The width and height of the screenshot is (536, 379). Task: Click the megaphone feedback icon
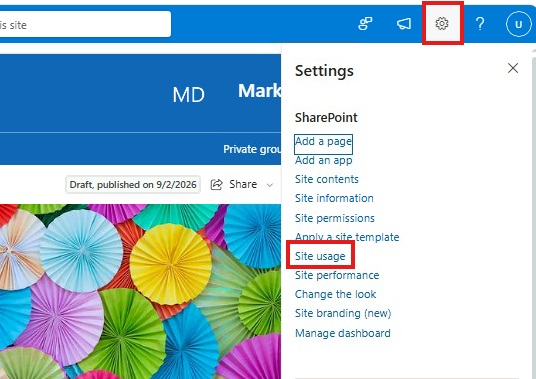404,24
